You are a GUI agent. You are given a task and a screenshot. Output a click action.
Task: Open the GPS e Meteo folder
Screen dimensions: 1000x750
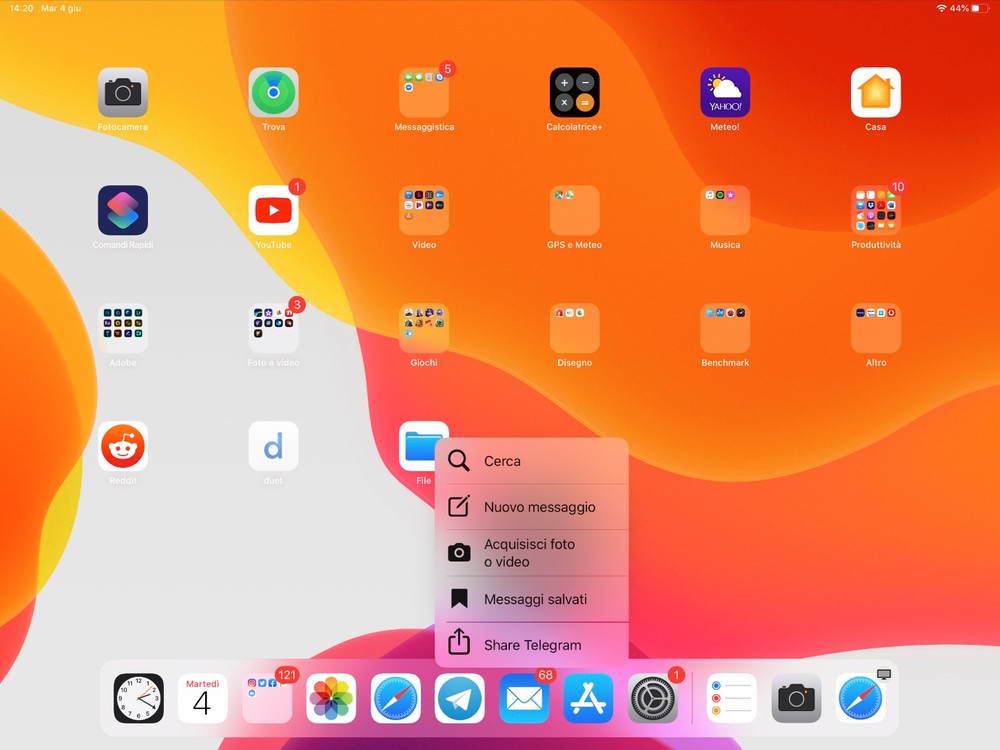point(574,210)
